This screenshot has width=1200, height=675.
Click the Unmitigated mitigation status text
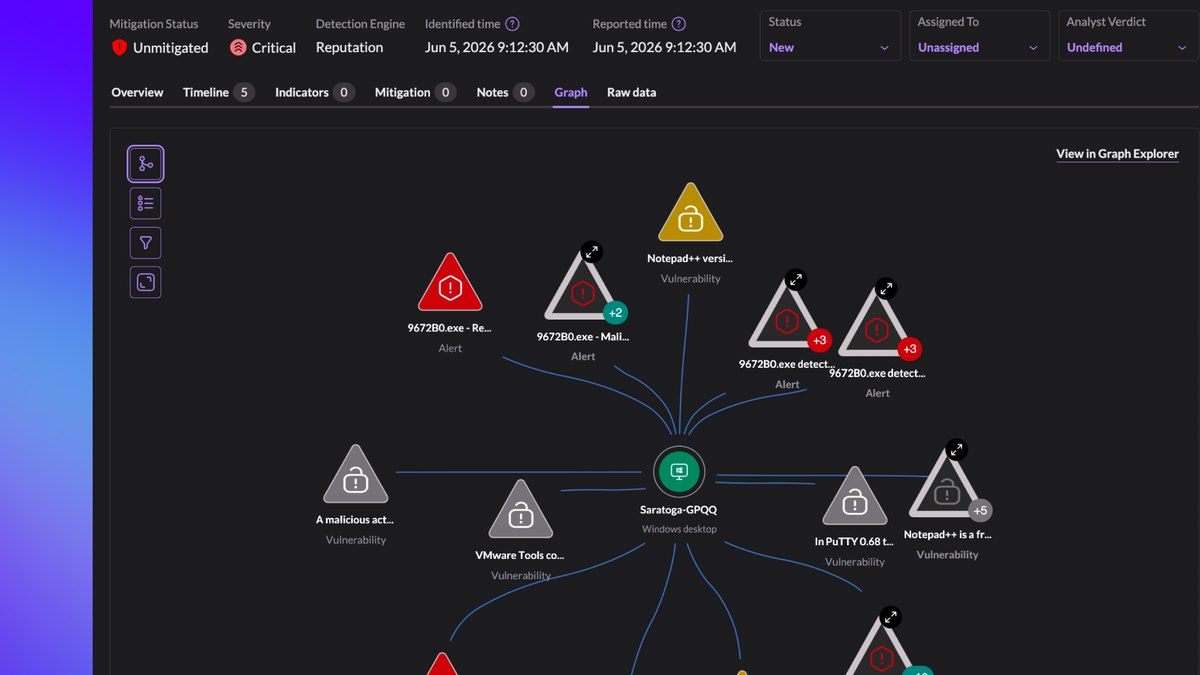pos(171,47)
